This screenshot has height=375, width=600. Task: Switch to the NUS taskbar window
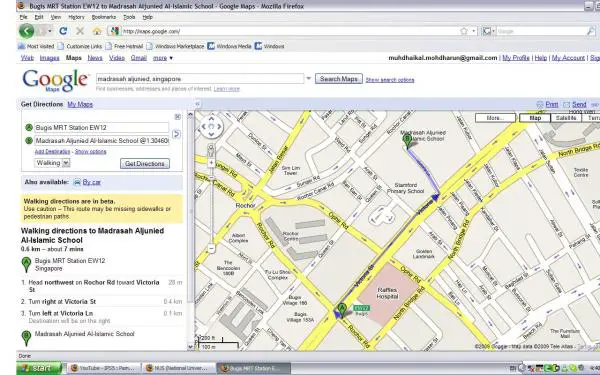coord(178,368)
